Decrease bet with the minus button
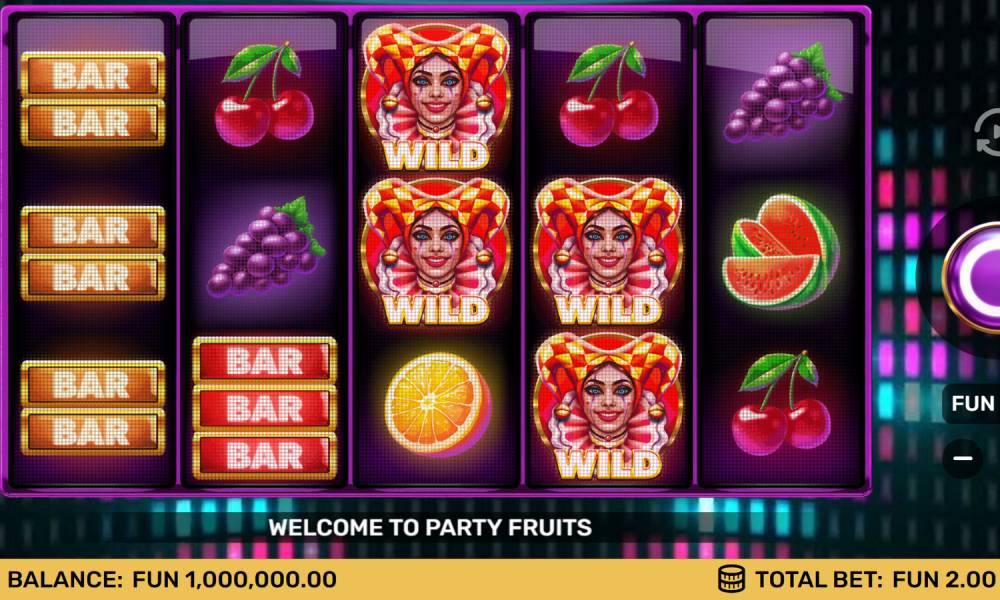Viewport: 1000px width, 600px height. [963, 458]
